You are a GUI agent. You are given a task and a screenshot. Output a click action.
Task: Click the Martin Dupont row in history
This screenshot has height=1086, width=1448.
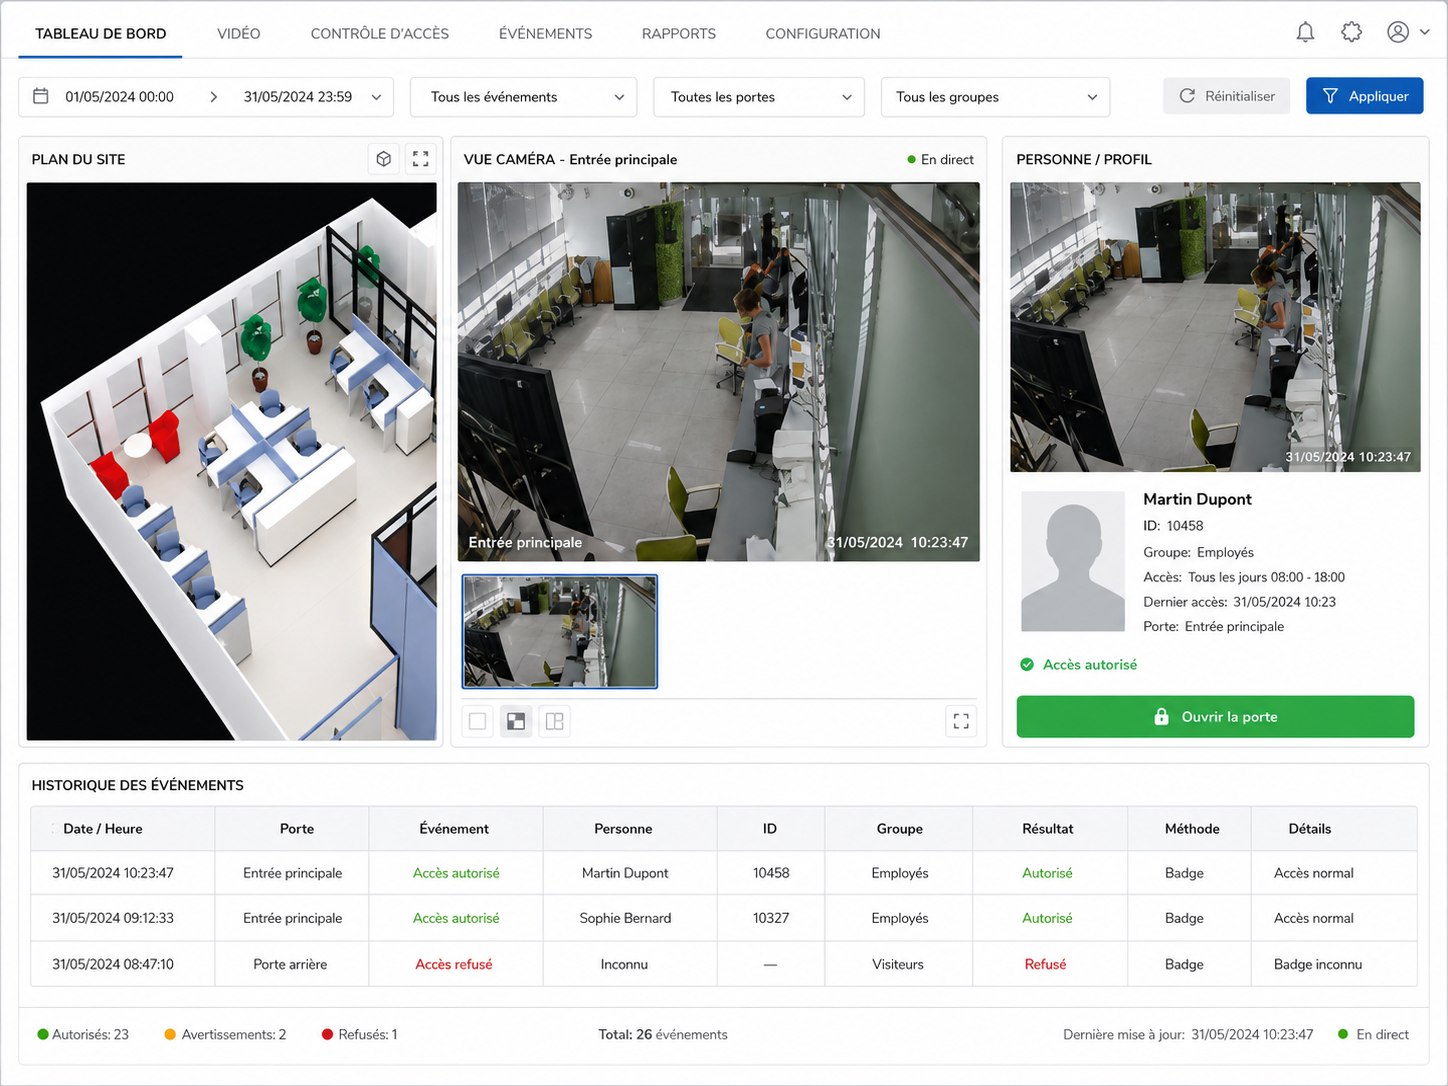(x=723, y=873)
